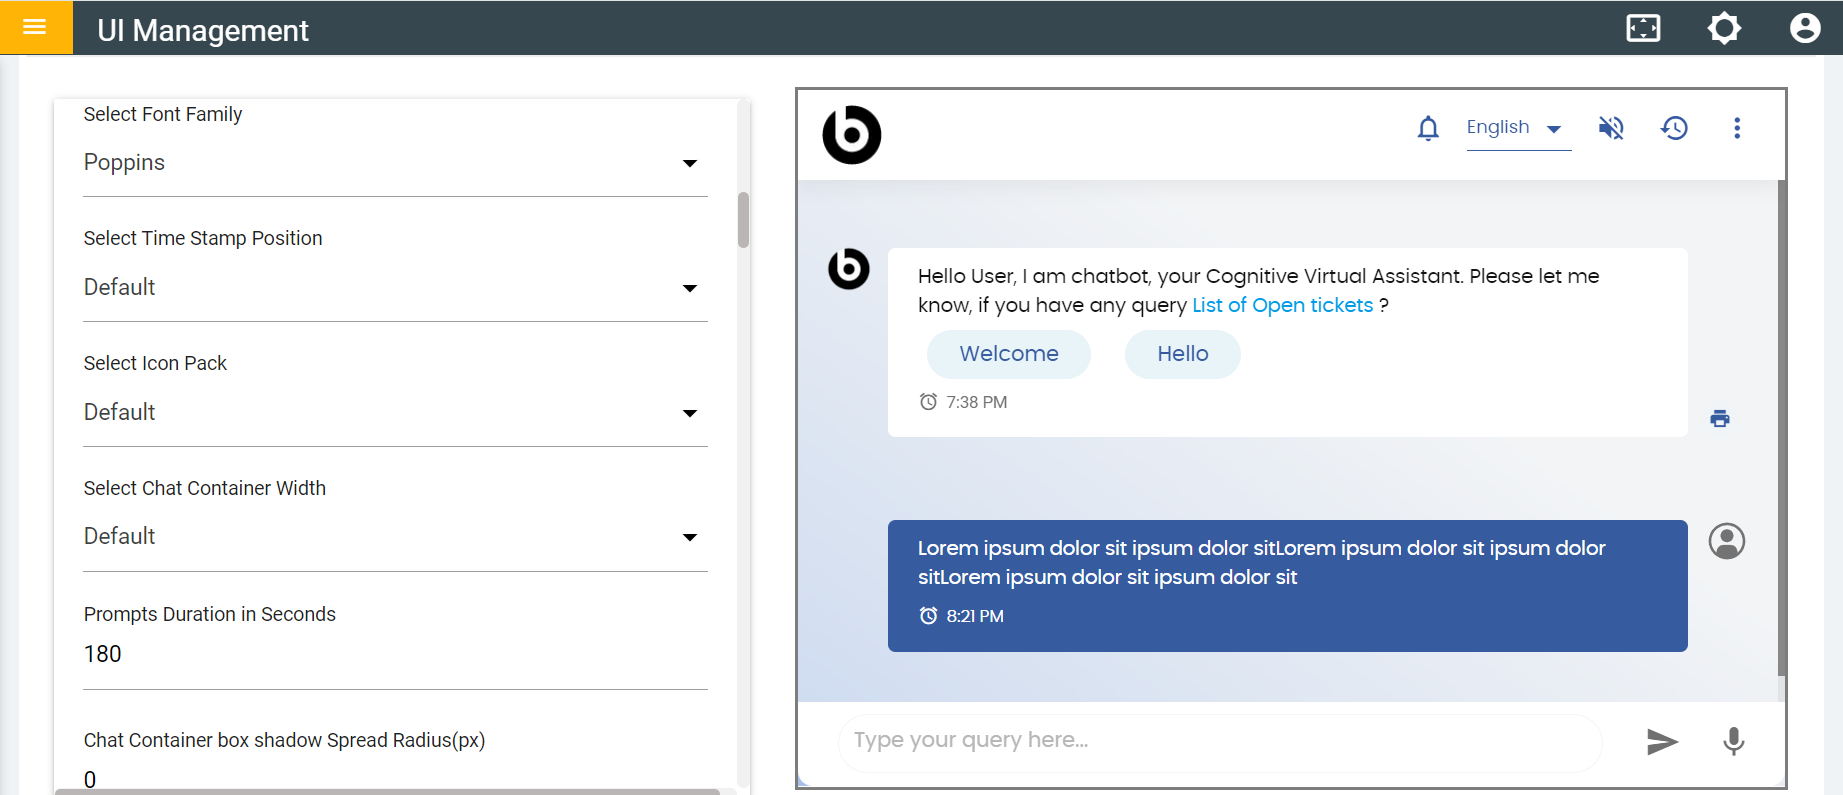The image size is (1843, 795).
Task: Open the user account profile icon
Action: [x=1804, y=28]
